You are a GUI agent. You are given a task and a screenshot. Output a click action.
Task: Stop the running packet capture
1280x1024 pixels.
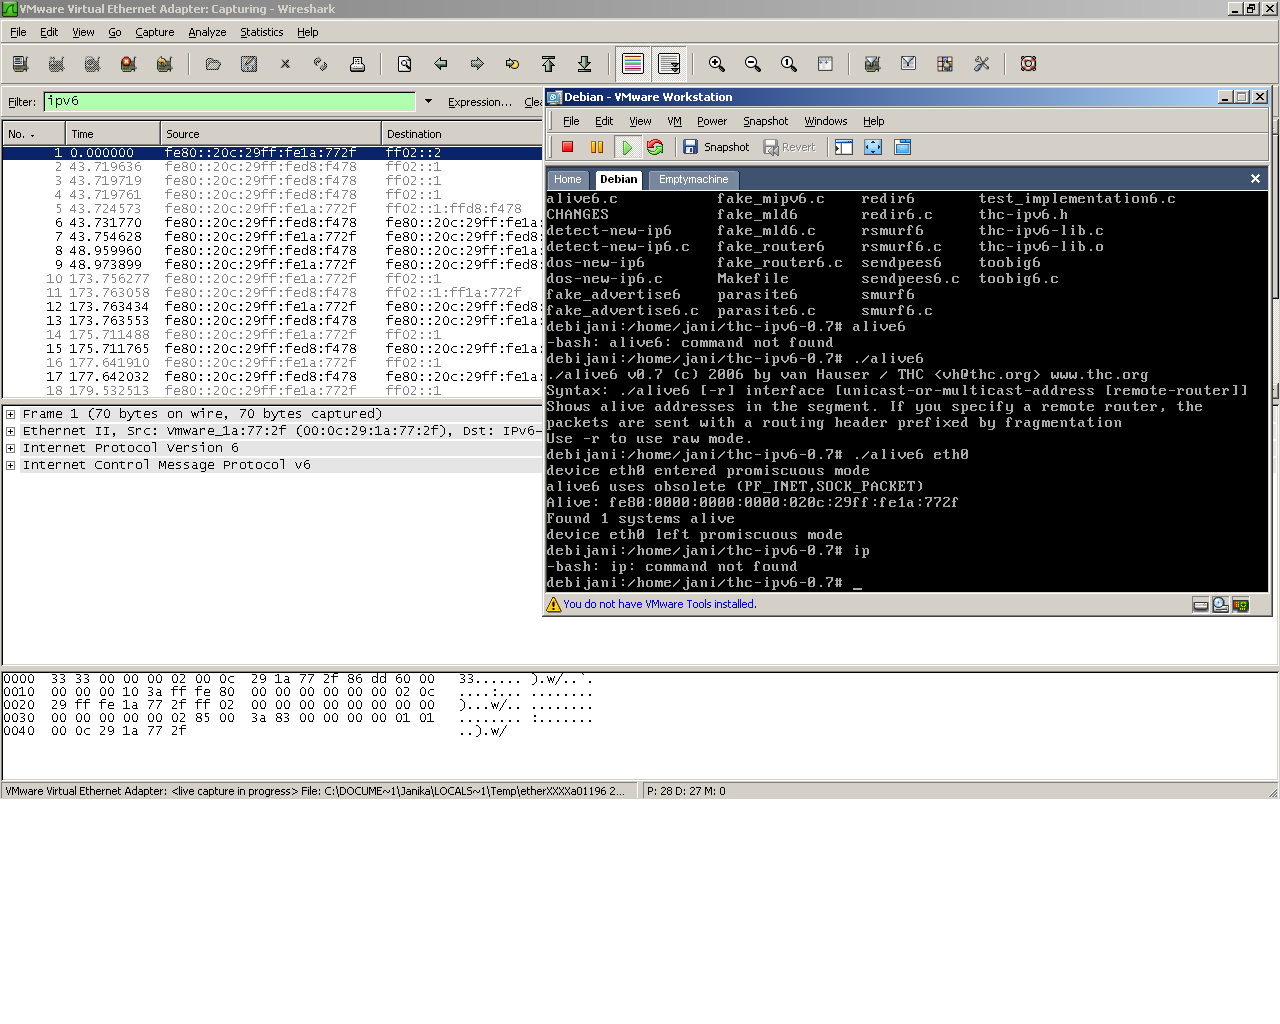(128, 63)
